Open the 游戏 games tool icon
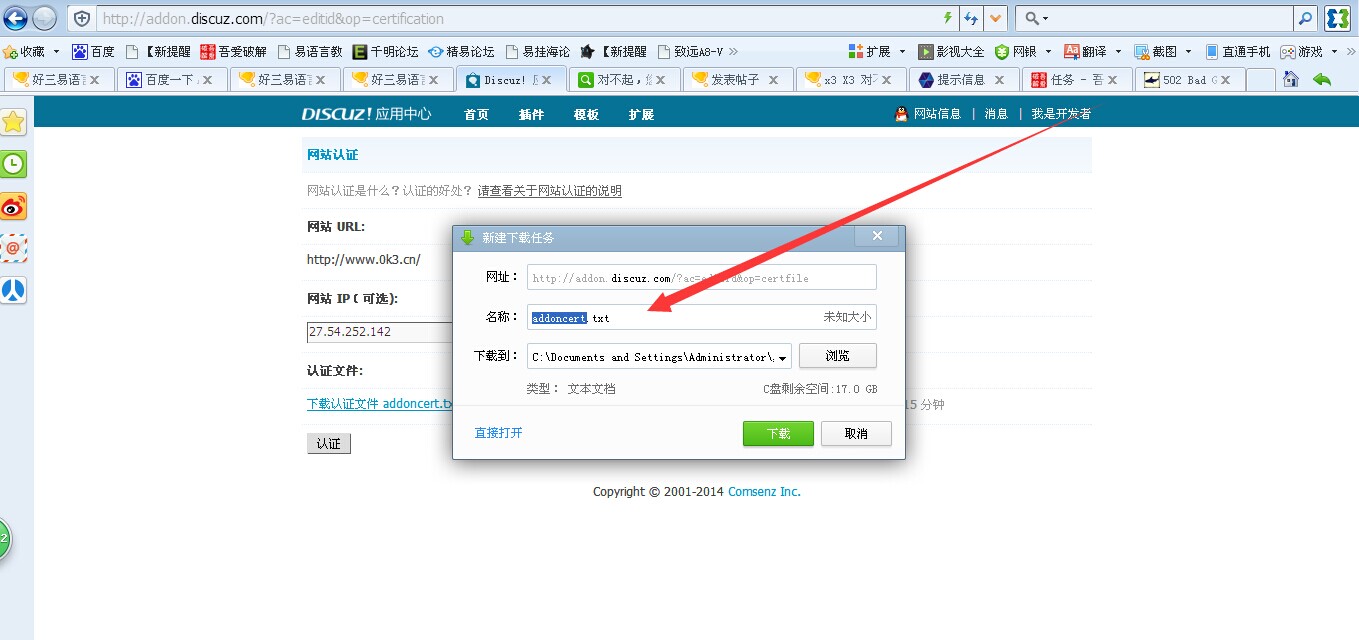This screenshot has height=640, width=1359. coord(1305,51)
